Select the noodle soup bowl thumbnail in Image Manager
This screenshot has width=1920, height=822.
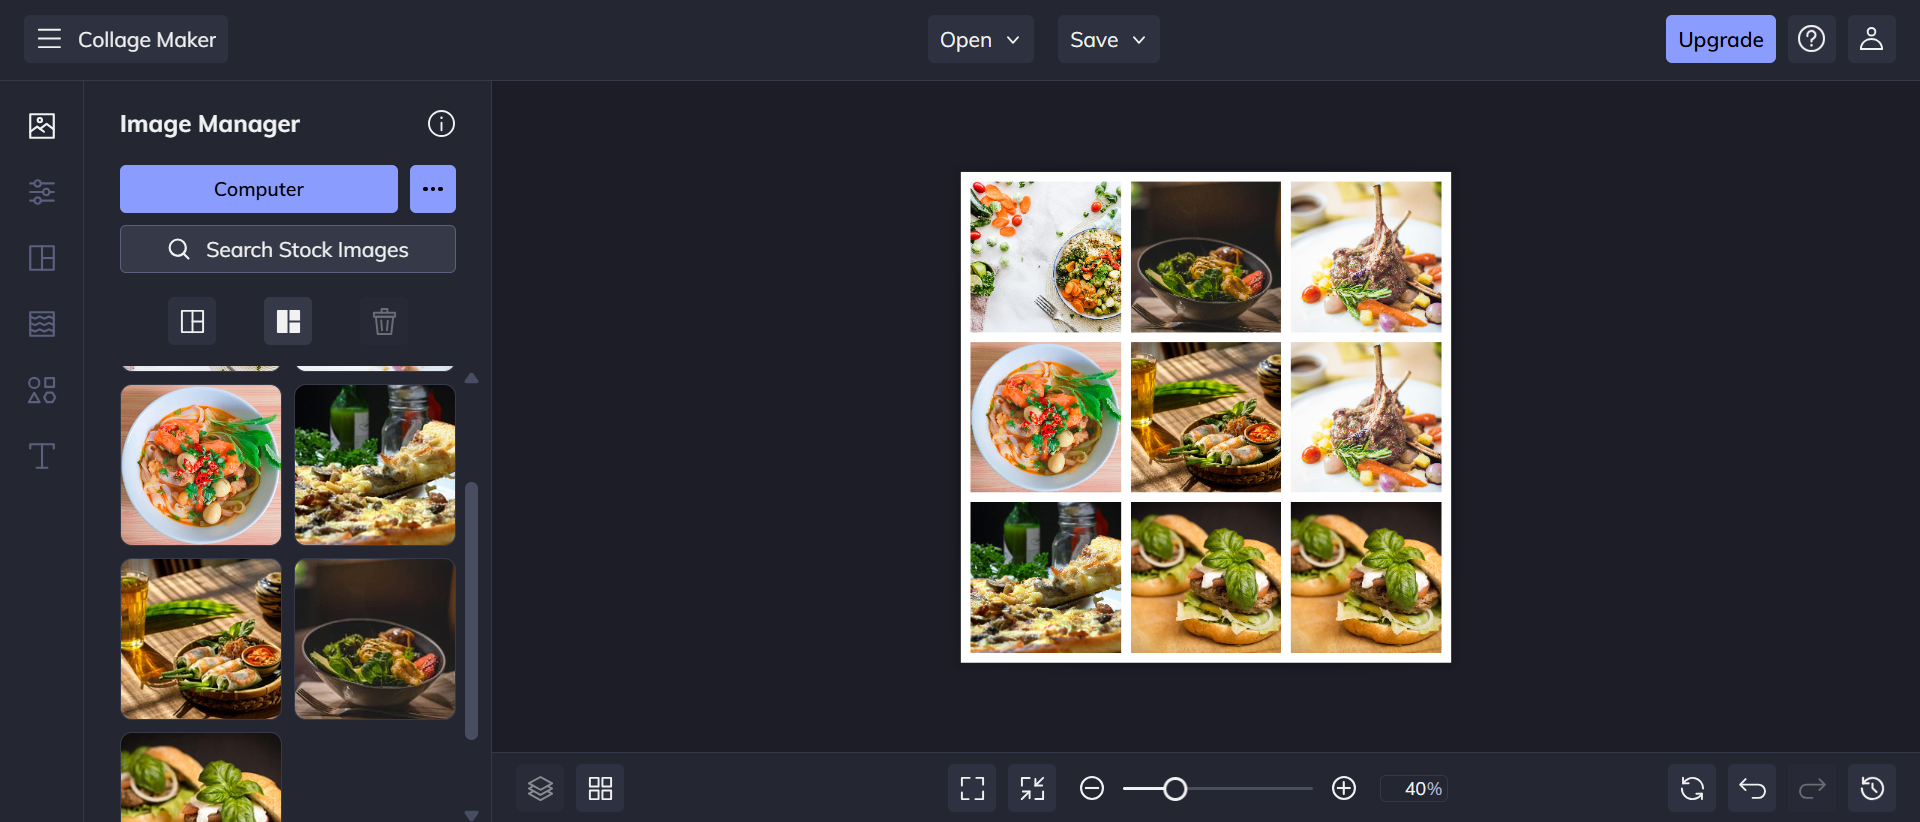pyautogui.click(x=201, y=465)
